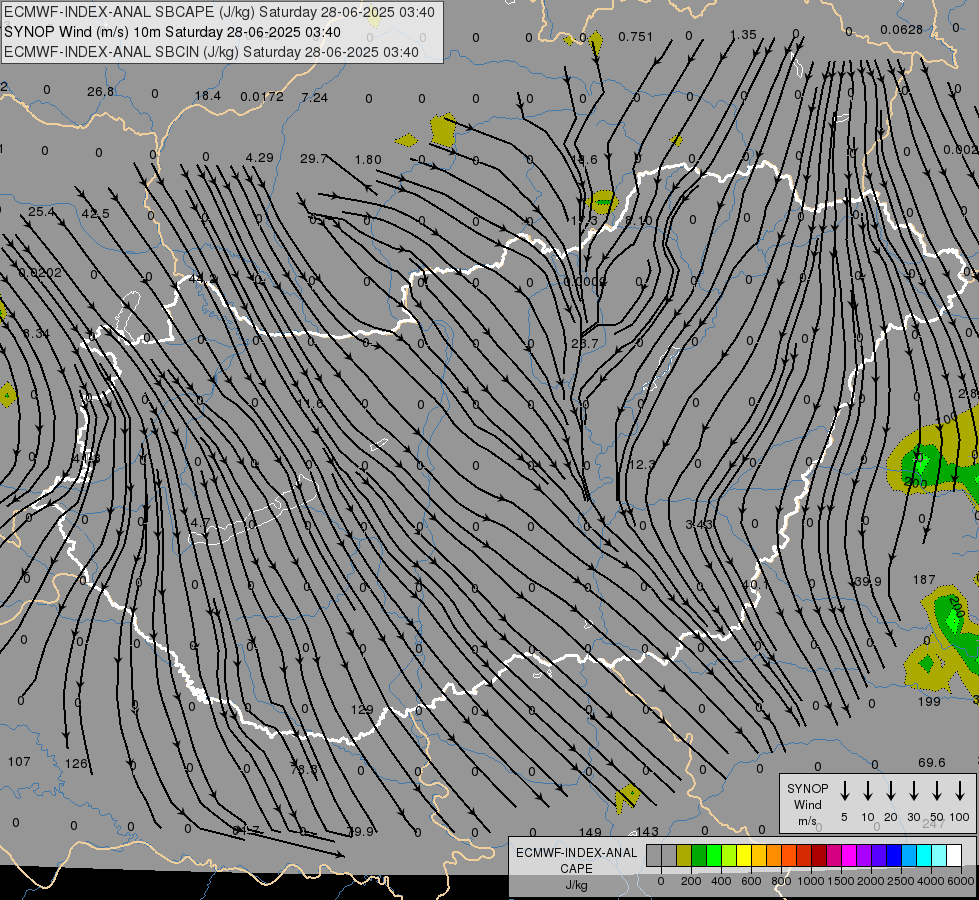Click the map value 1.80
The height and width of the screenshot is (900, 979).
pyautogui.click(x=368, y=160)
